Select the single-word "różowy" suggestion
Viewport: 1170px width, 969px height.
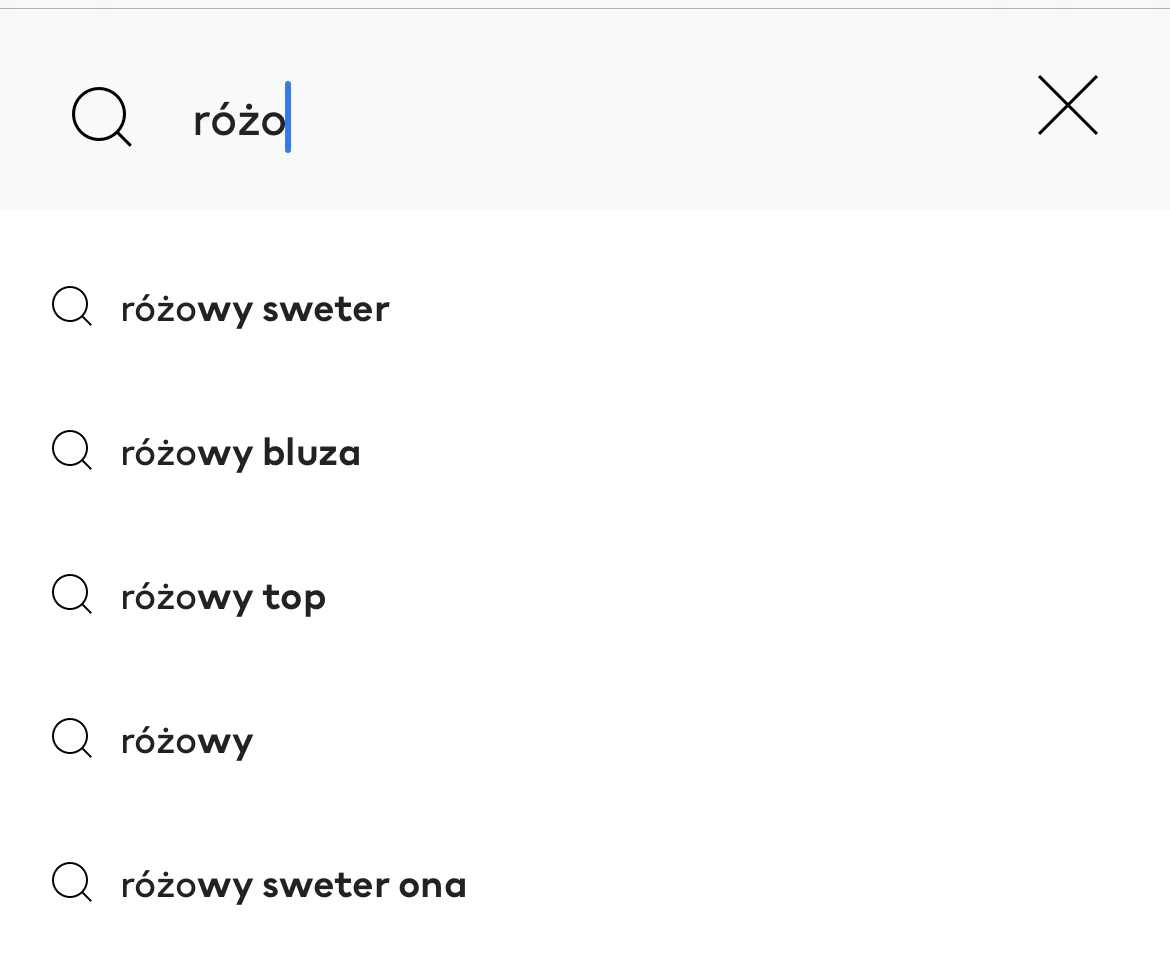point(585,740)
